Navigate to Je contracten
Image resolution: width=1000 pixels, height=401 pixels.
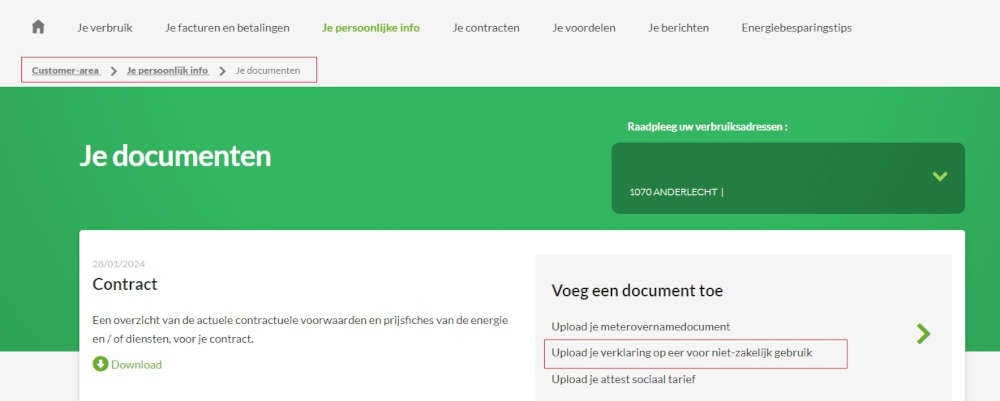pyautogui.click(x=485, y=28)
